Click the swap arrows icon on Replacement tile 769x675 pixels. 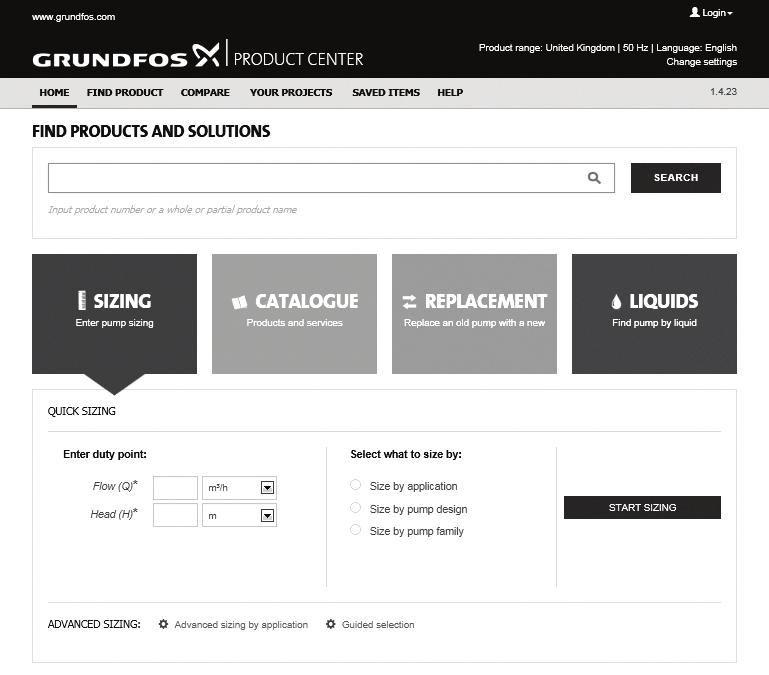[x=409, y=302]
